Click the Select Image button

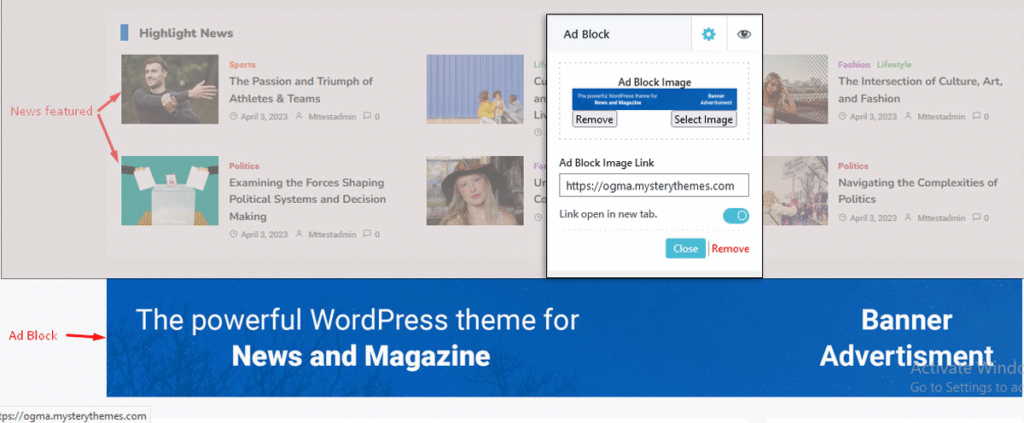[x=703, y=120]
